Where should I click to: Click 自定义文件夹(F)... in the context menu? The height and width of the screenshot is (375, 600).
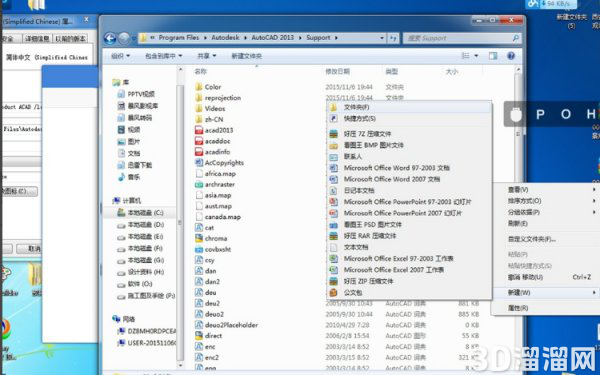pyautogui.click(x=546, y=240)
